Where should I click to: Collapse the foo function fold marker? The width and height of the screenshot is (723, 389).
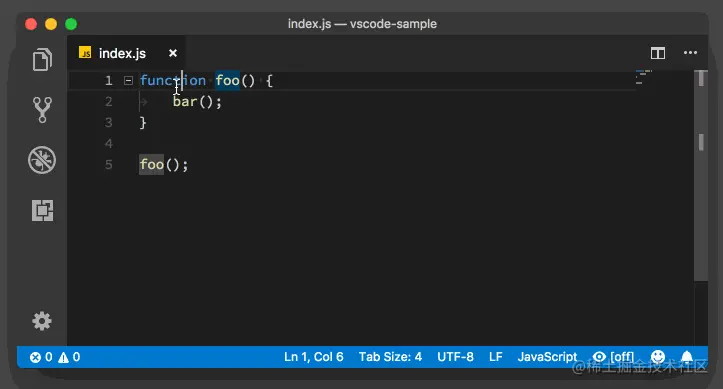point(128,81)
